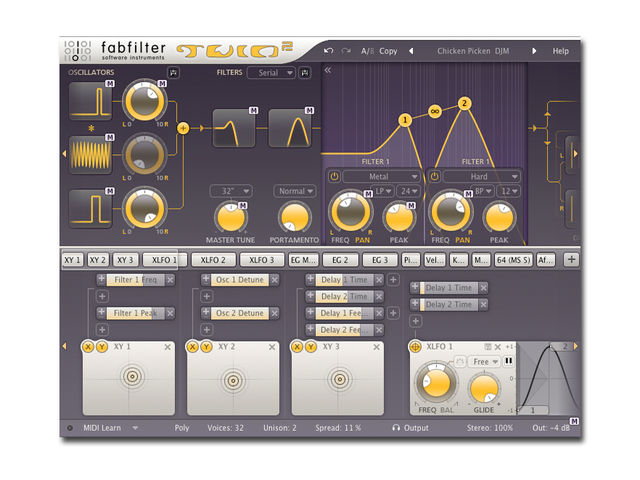Screen dimensions: 640x480
Task: Click the oscillators section options icon
Action: tap(173, 73)
